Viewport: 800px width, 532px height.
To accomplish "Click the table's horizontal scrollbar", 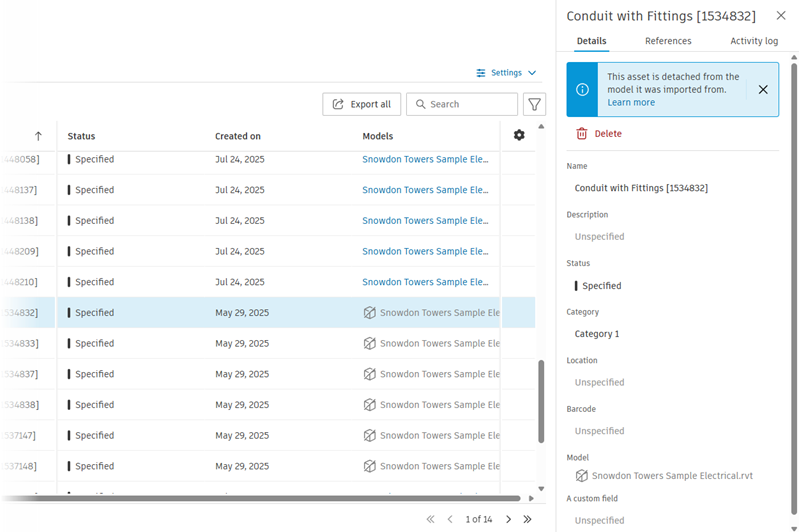I will tap(260, 498).
